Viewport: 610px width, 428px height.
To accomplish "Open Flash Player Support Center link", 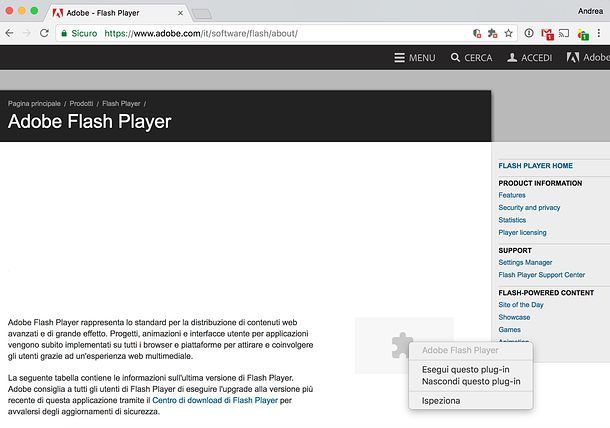I will [x=542, y=275].
